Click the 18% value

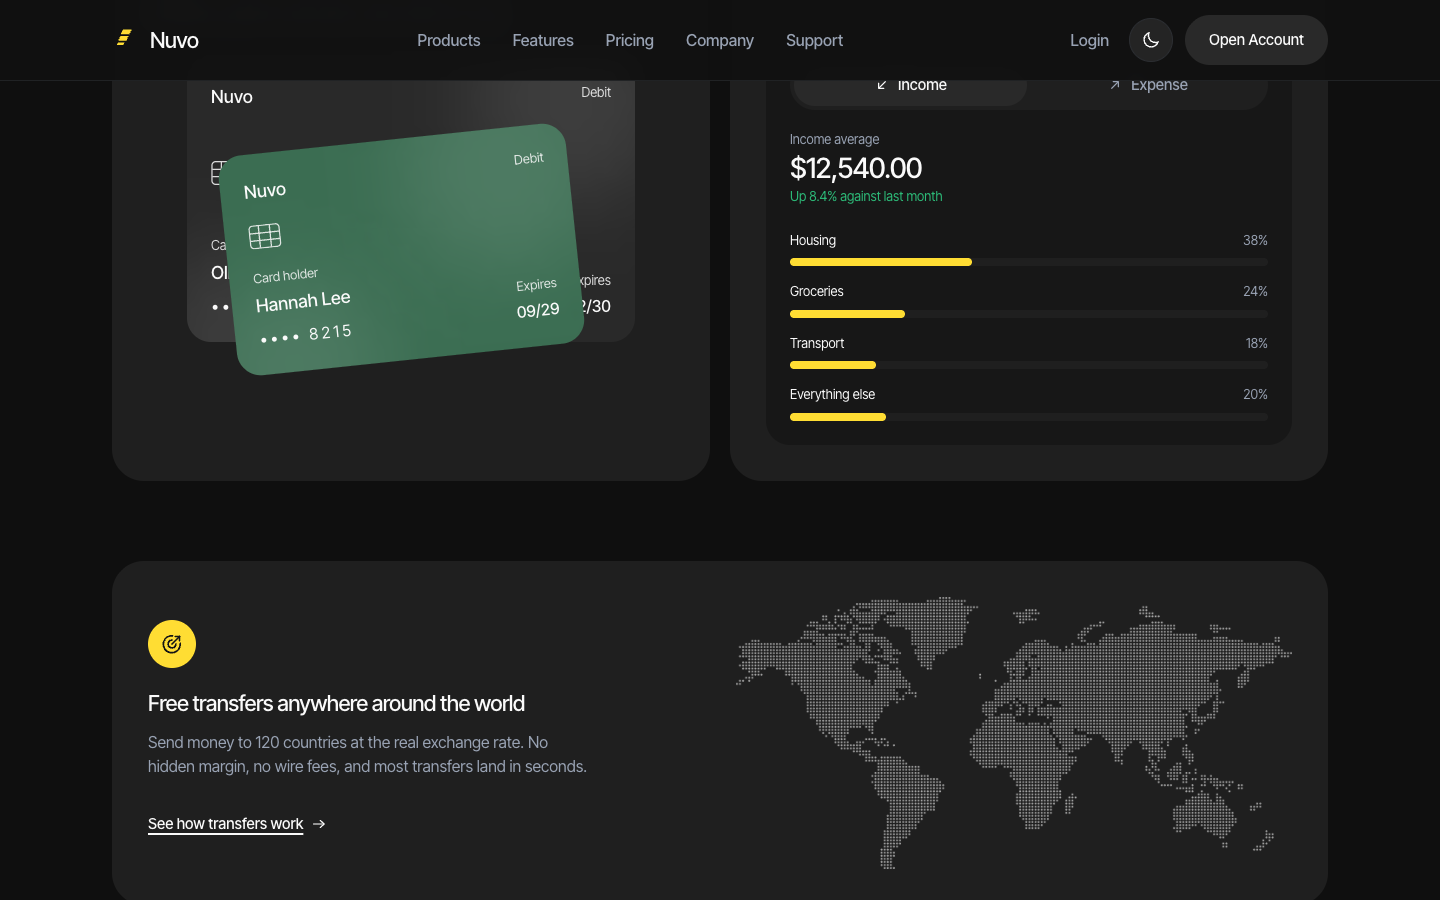click(x=1257, y=343)
